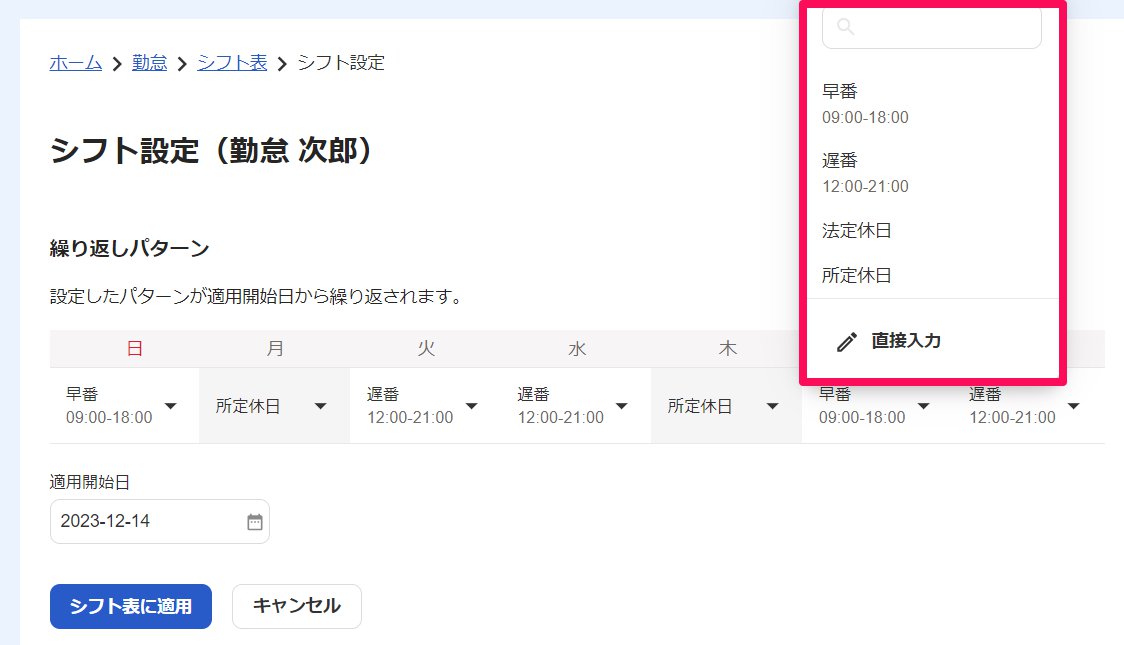Screen dimensions: 1124x645
Task: Click the 適用開始日 label
Action: coord(90,482)
